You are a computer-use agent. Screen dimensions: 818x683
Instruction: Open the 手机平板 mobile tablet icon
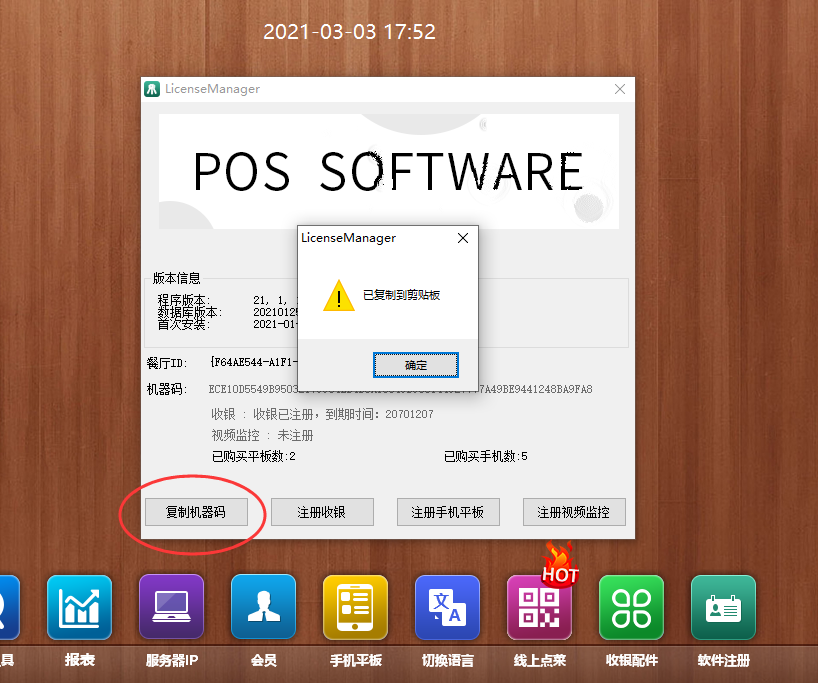click(x=355, y=607)
